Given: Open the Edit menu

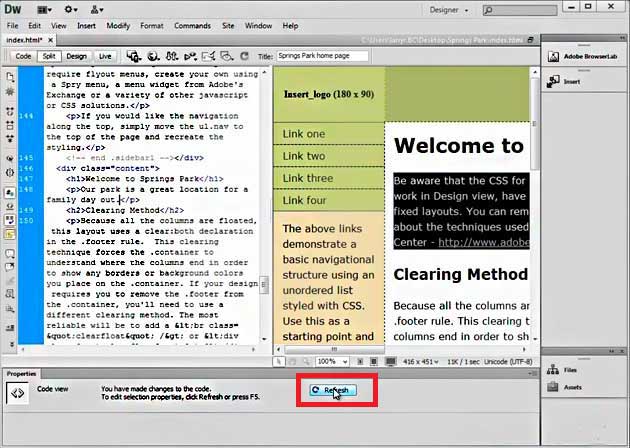Looking at the screenshot, I should (x=34, y=26).
